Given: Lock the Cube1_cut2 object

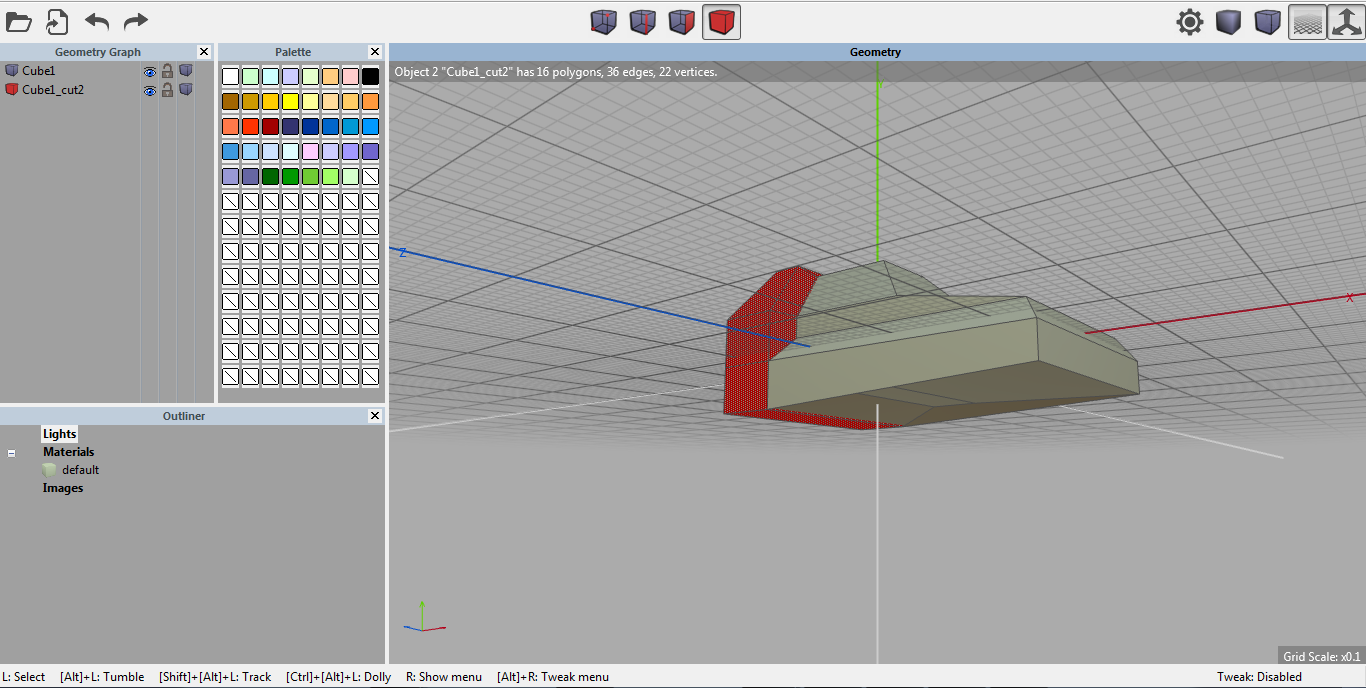Looking at the screenshot, I should (x=168, y=90).
